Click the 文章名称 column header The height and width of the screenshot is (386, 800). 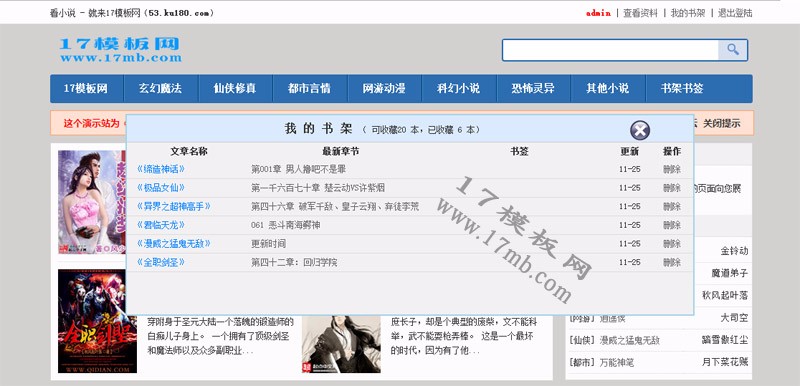(189, 151)
